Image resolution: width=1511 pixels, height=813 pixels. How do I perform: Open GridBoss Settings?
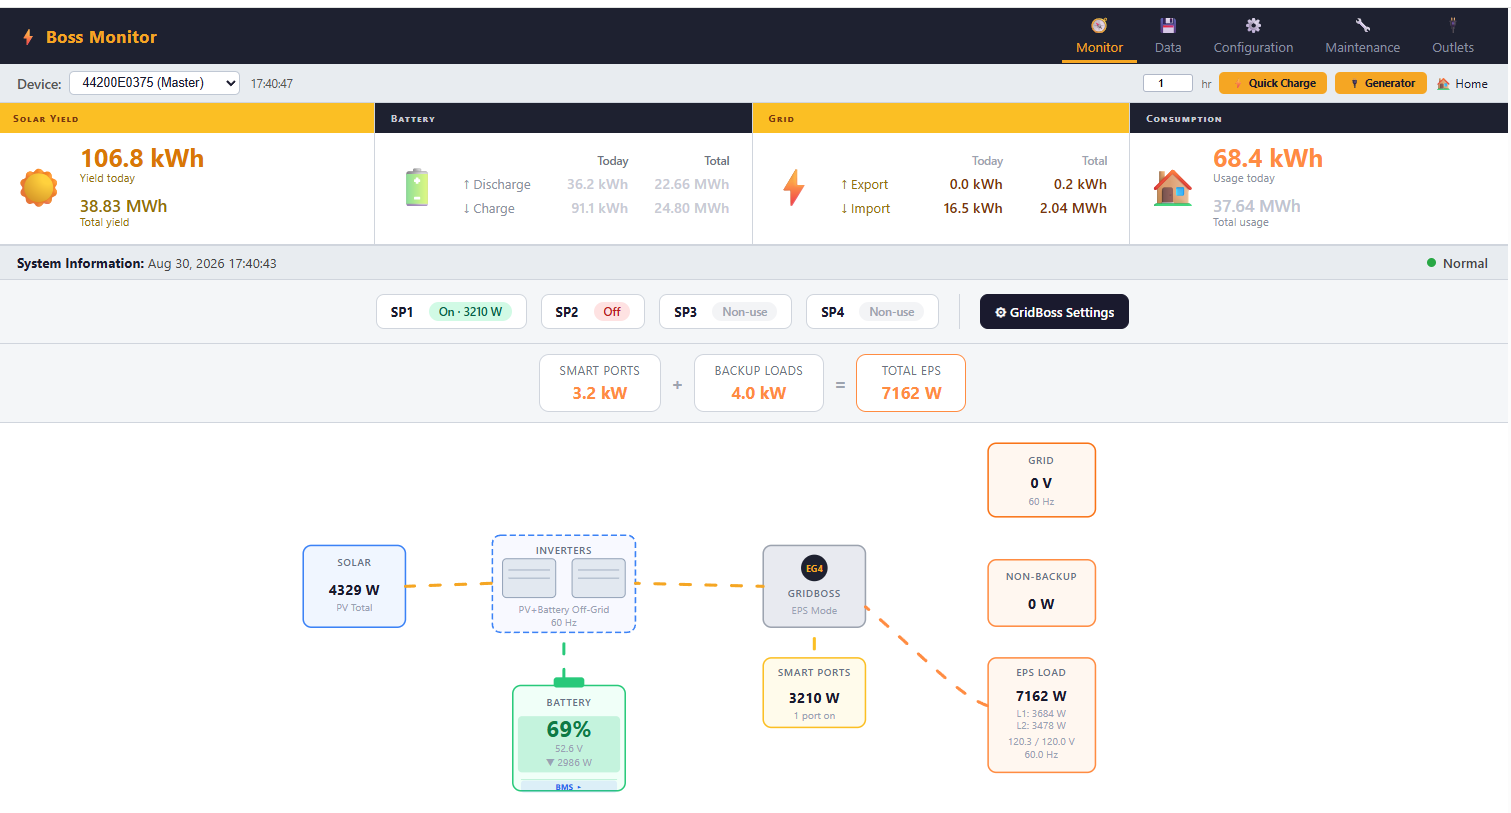1054,312
